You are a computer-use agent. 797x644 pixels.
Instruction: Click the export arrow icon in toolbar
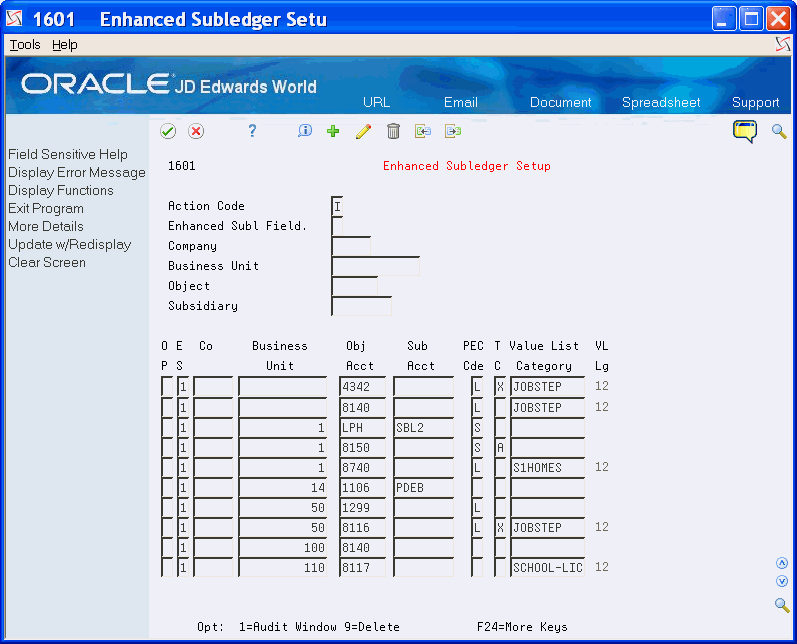[x=453, y=131]
